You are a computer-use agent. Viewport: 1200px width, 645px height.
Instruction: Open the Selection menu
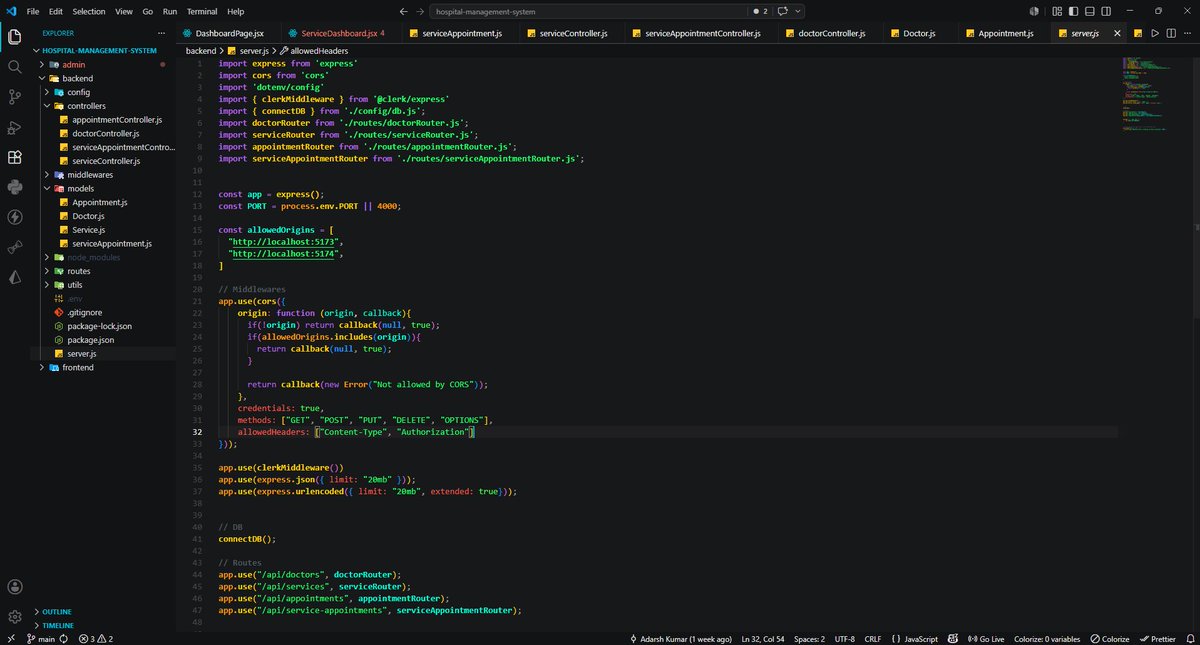[x=88, y=11]
